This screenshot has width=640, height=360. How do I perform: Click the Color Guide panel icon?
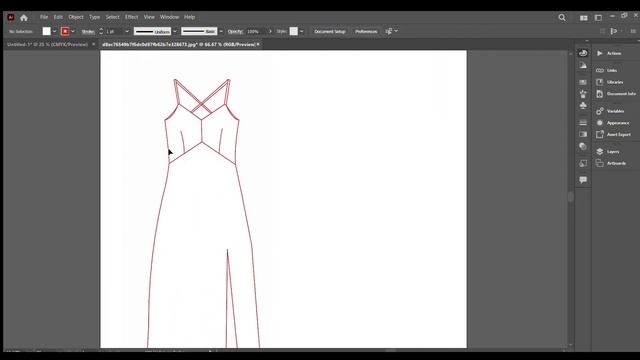click(x=583, y=65)
